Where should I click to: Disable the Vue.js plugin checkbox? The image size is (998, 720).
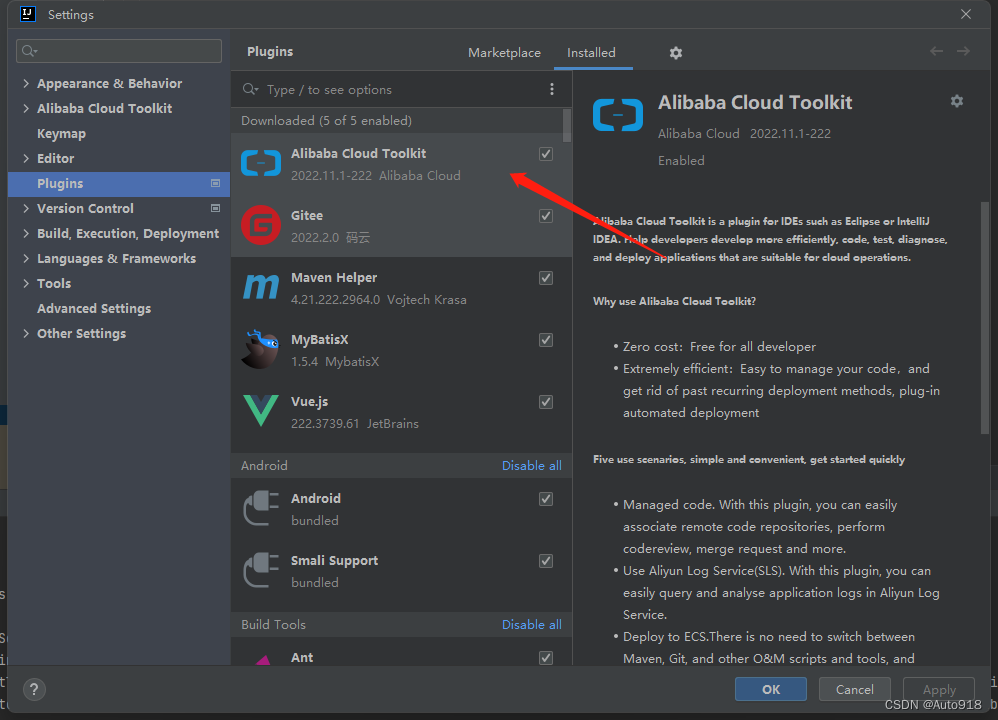pyautogui.click(x=545, y=401)
